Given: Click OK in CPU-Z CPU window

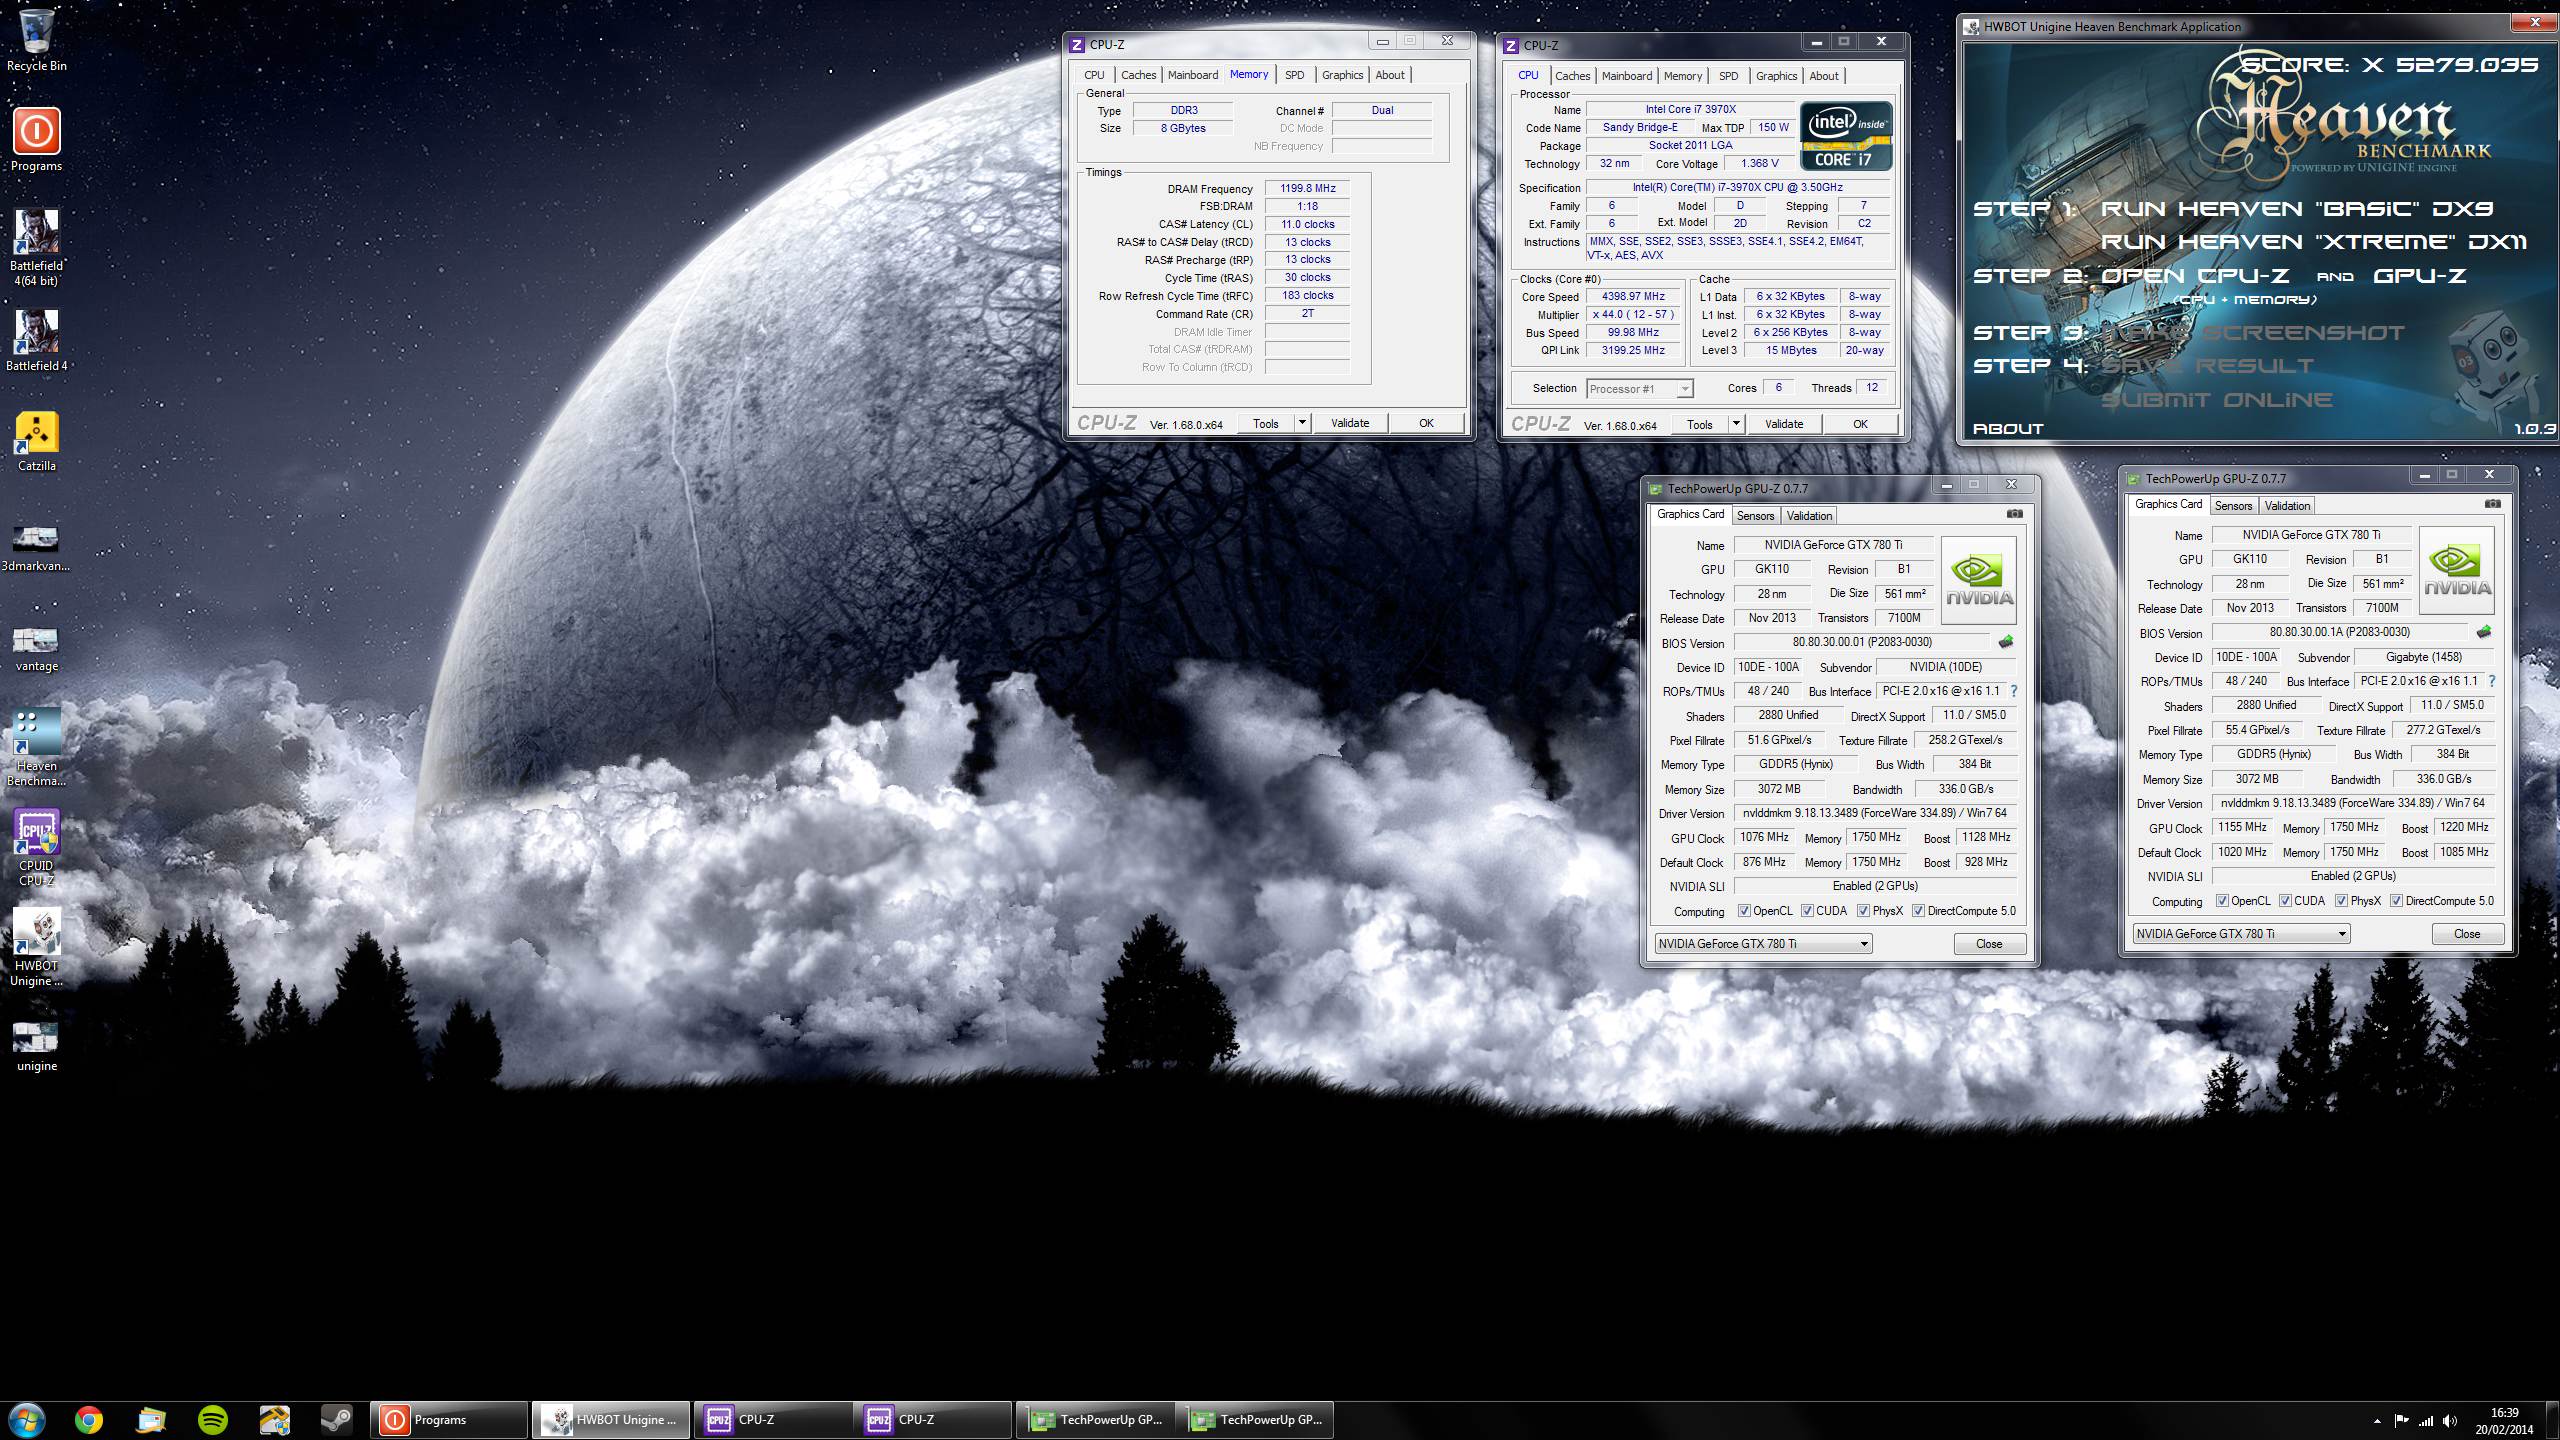Looking at the screenshot, I should tap(1860, 424).
